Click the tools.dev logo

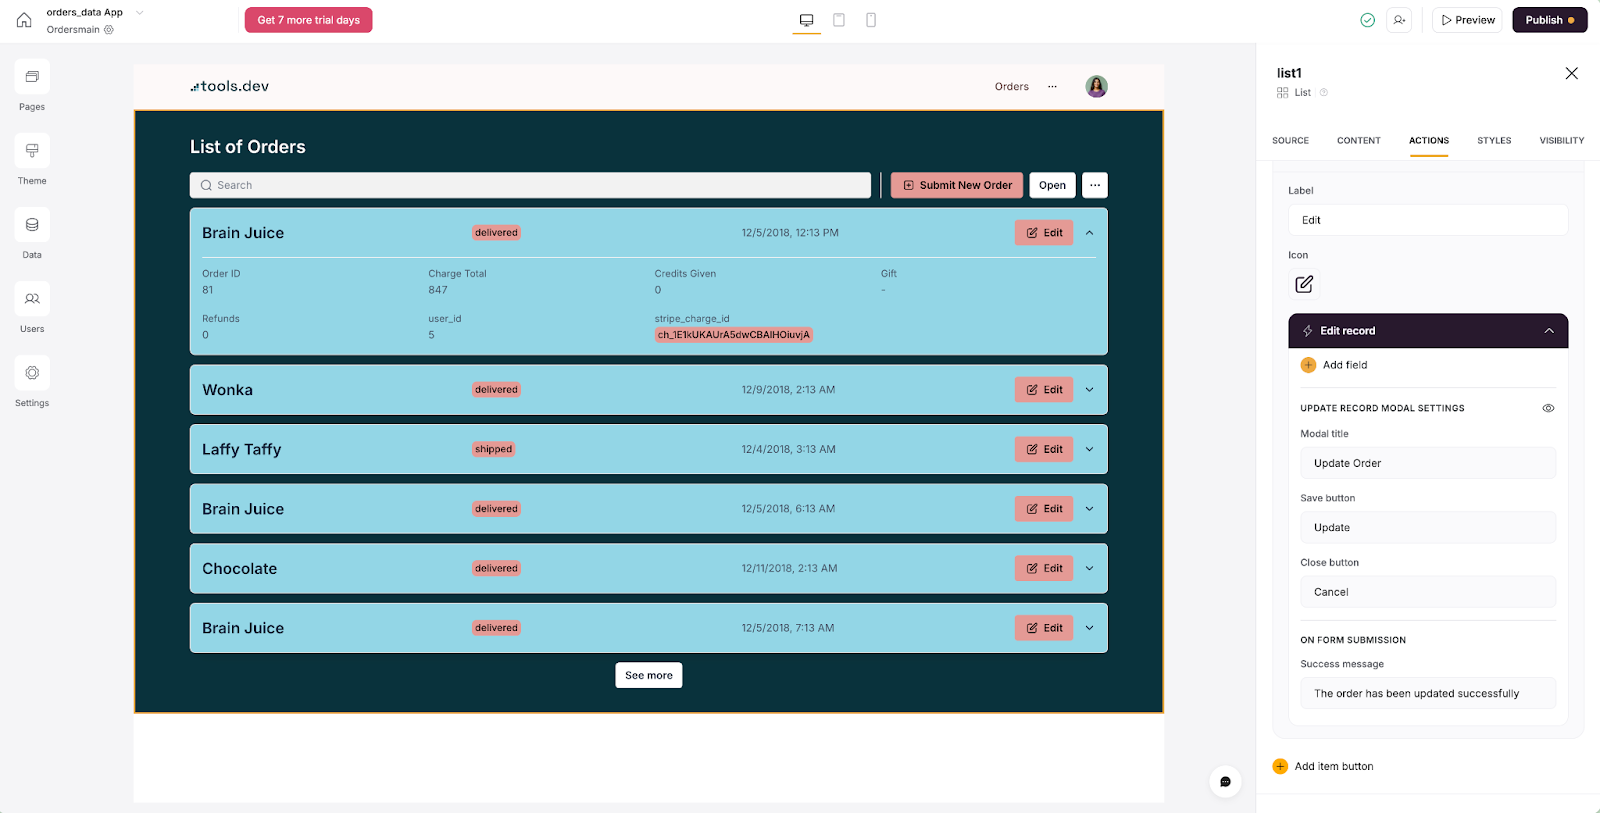pyautogui.click(x=230, y=87)
